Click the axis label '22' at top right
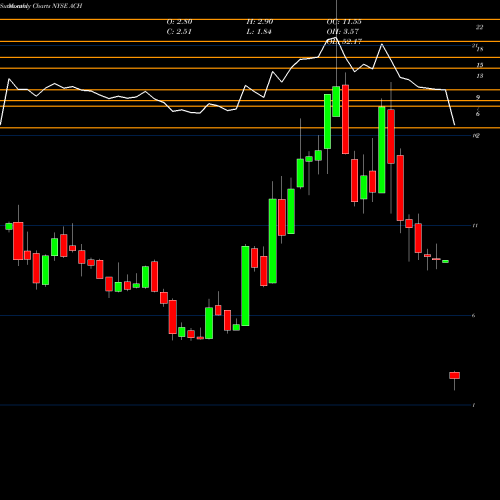This screenshot has height=500, width=500. tap(479, 27)
